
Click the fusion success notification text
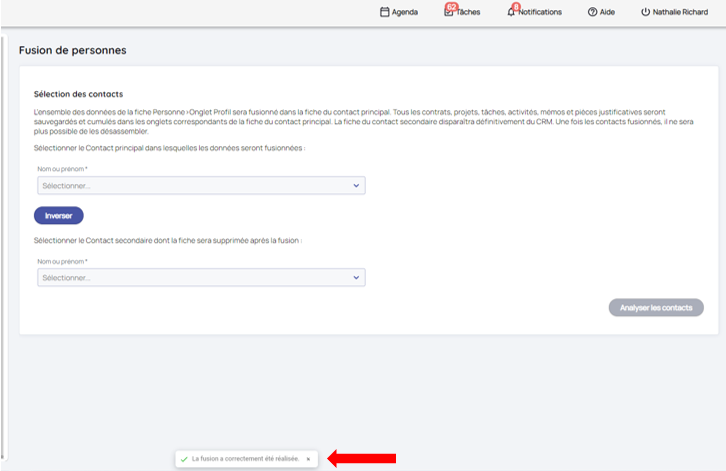tap(245, 459)
